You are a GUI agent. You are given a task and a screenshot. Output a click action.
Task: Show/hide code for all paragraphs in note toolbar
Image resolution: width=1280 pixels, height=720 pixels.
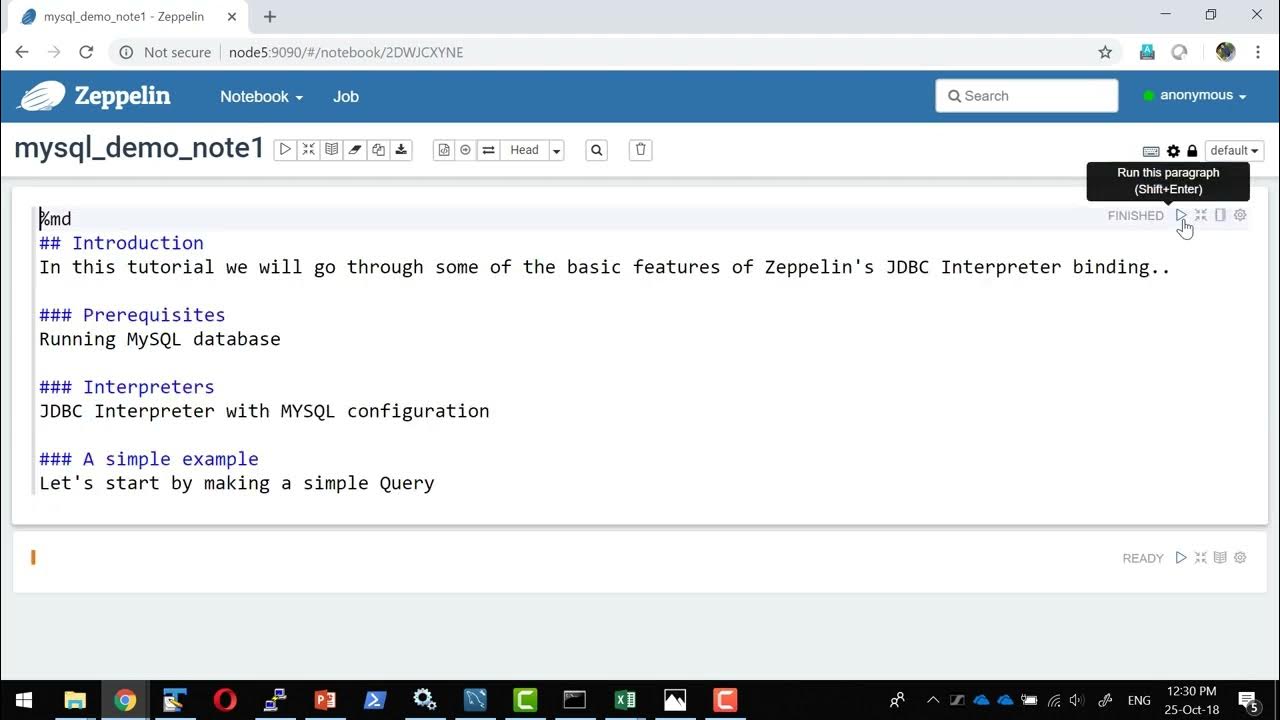[308, 150]
